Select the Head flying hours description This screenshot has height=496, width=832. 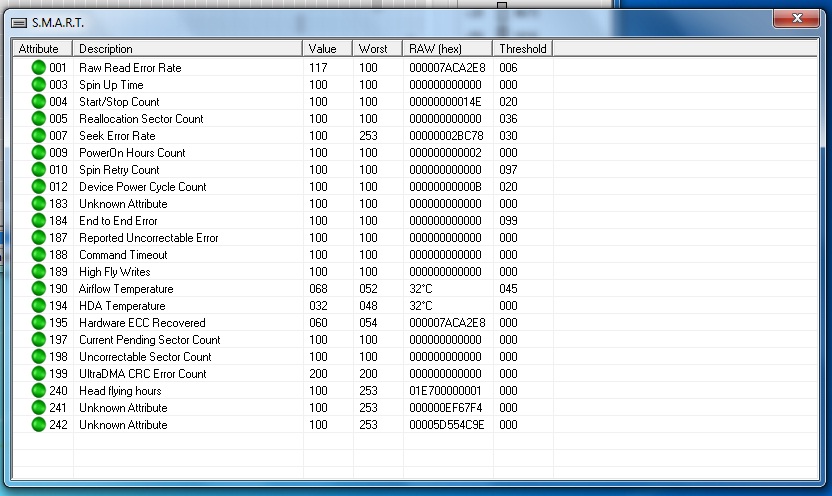coord(120,391)
